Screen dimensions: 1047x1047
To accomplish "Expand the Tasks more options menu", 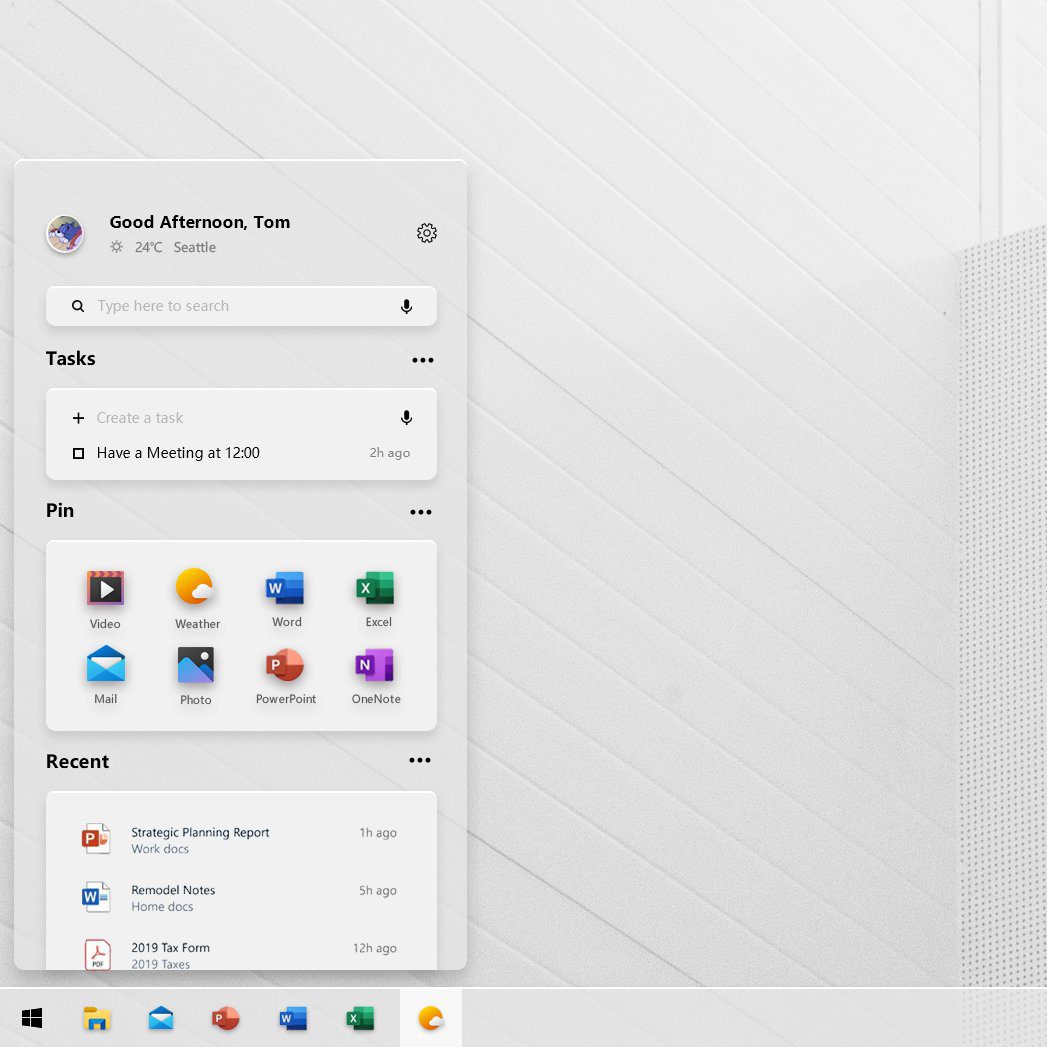I will point(423,360).
